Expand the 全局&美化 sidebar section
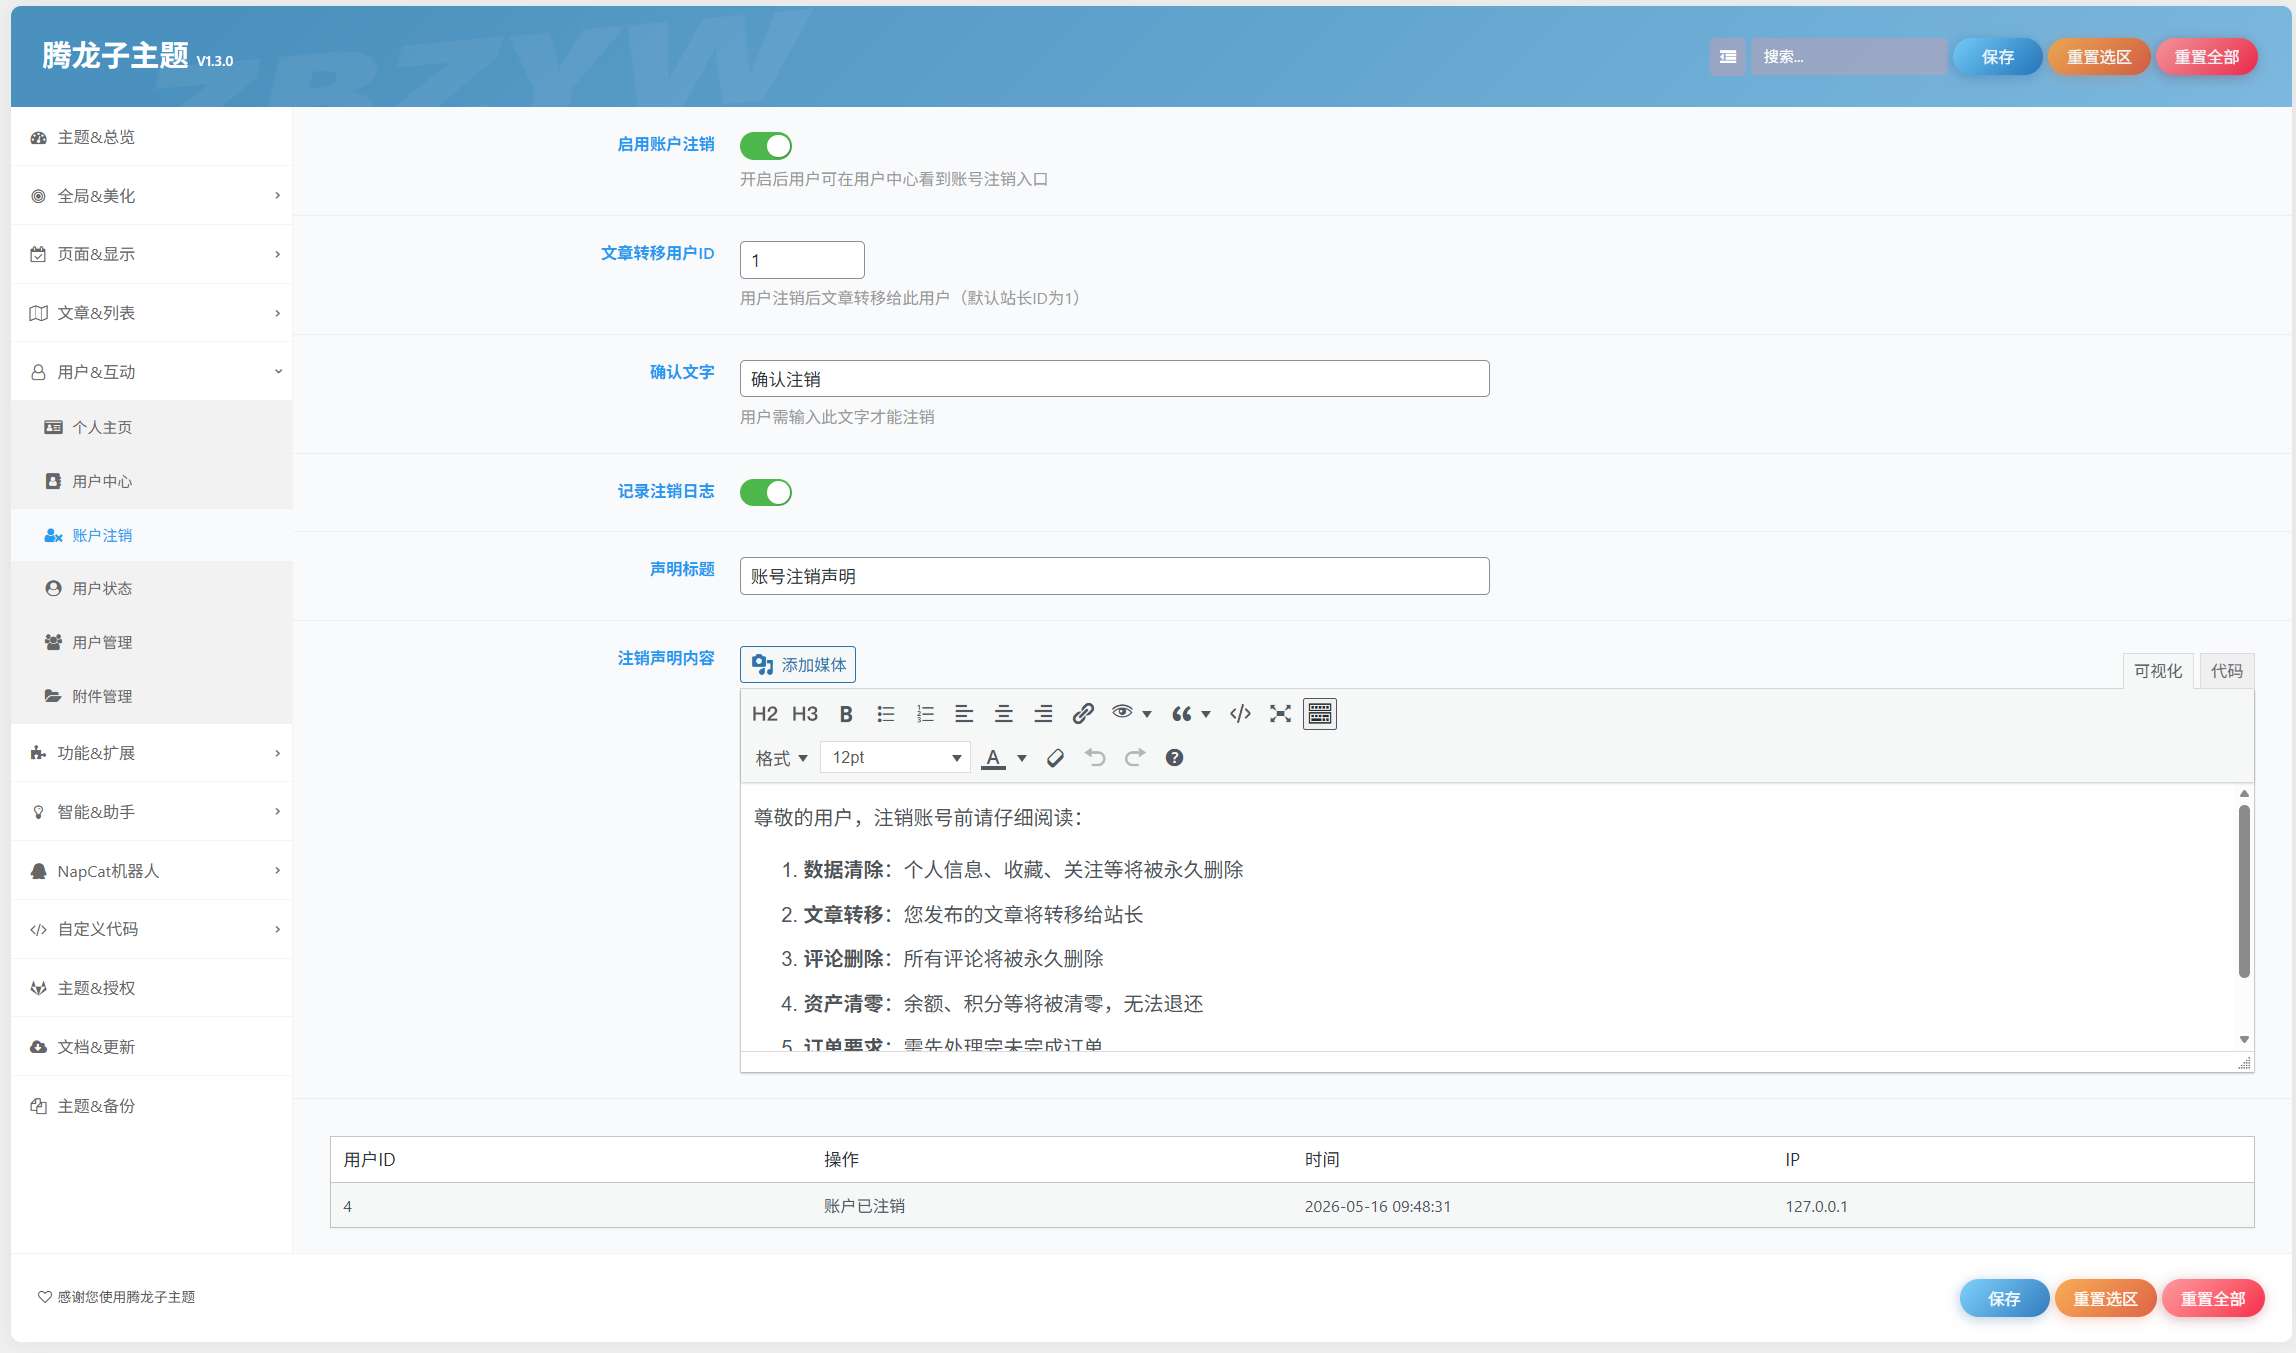The width and height of the screenshot is (2296, 1353). click(152, 196)
